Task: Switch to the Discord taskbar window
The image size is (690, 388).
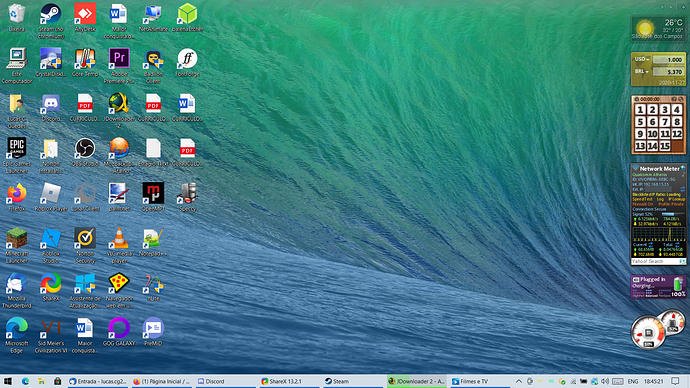Action: 224,381
